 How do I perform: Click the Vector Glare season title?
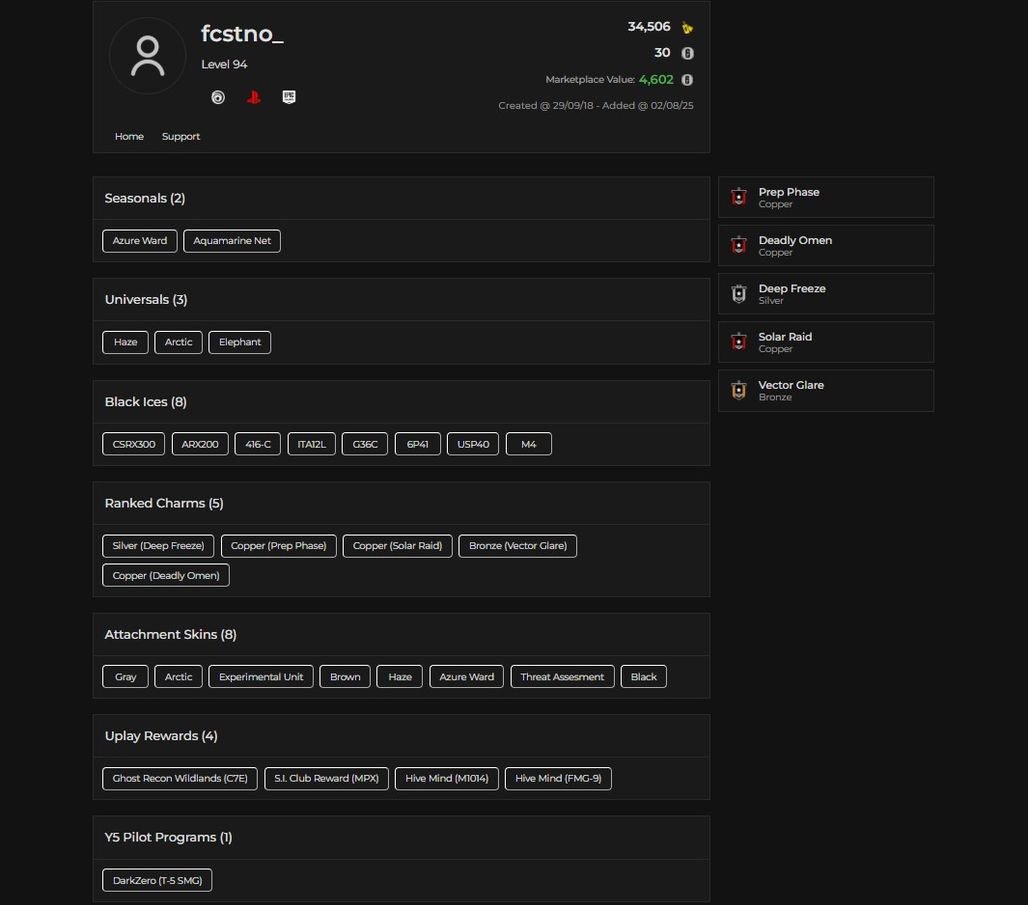[x=791, y=385]
